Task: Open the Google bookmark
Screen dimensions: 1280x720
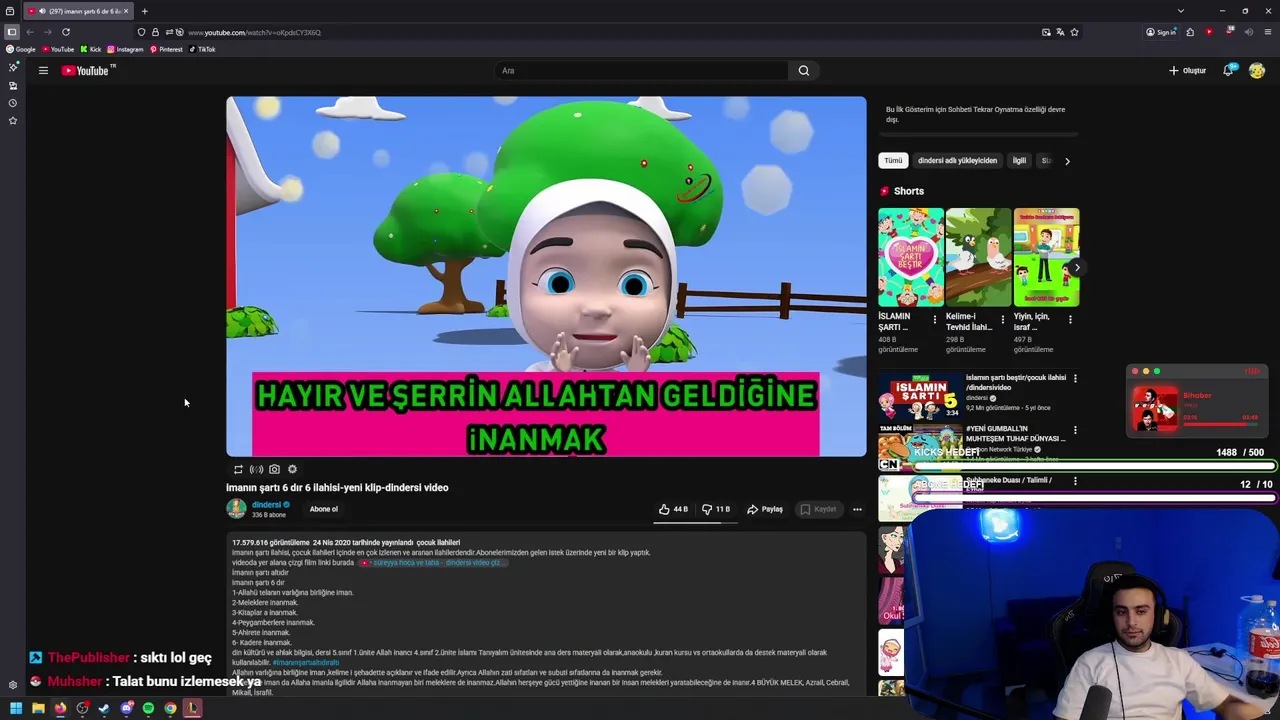Action: coord(20,49)
